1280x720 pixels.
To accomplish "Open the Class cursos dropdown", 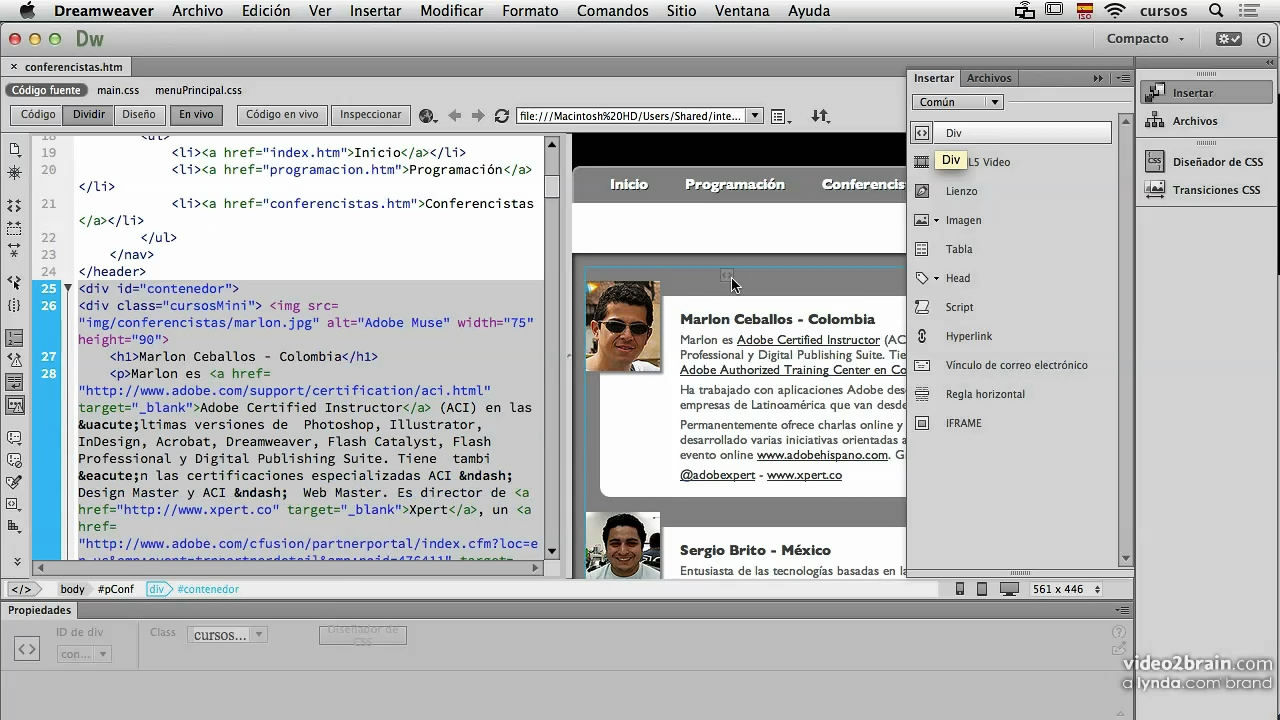I will (228, 634).
